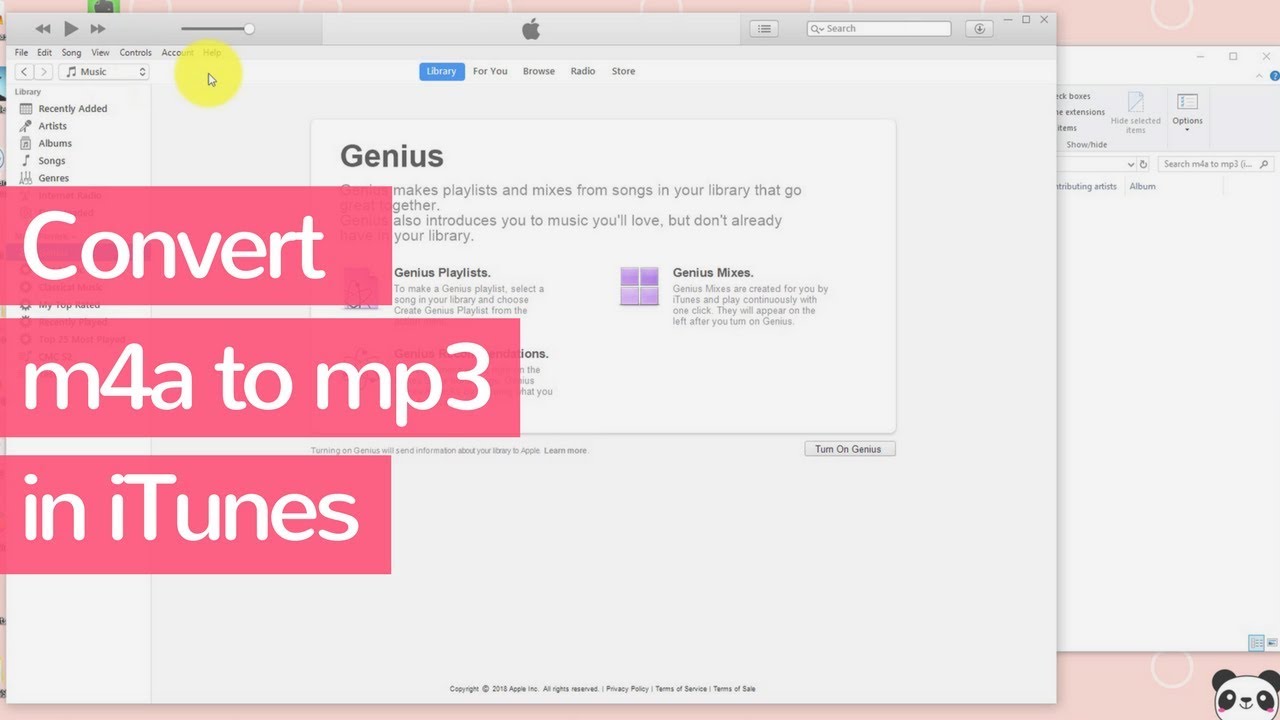Open the File menu
Image resolution: width=1280 pixels, height=720 pixels.
click(21, 52)
